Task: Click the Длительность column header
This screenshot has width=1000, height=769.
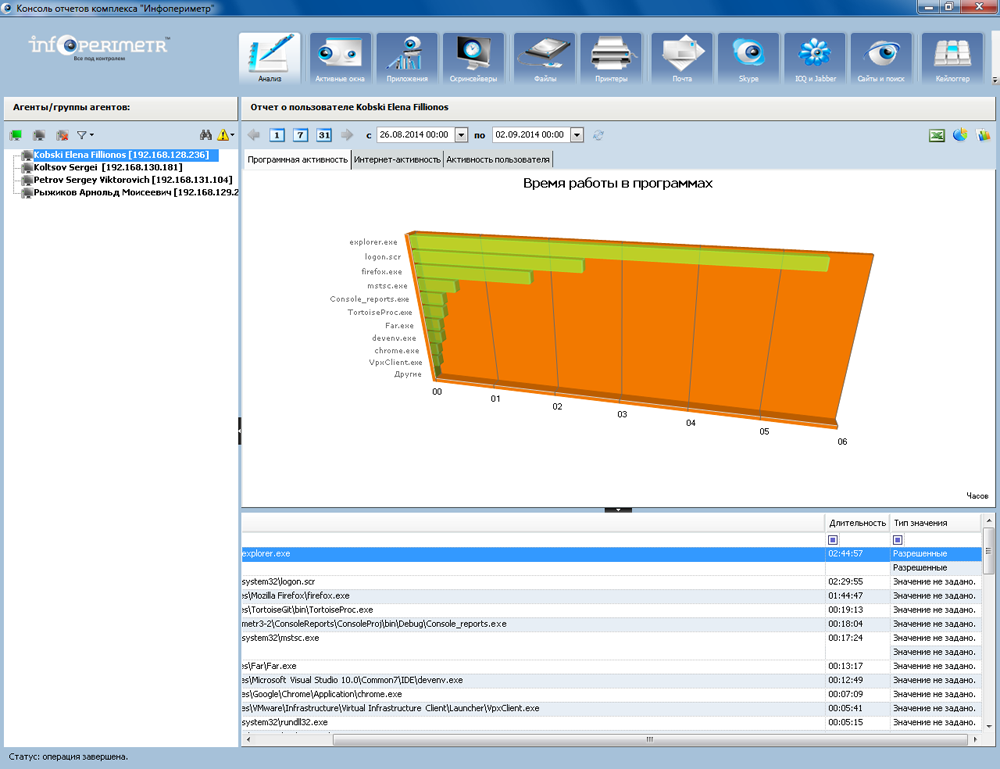Action: tap(857, 522)
